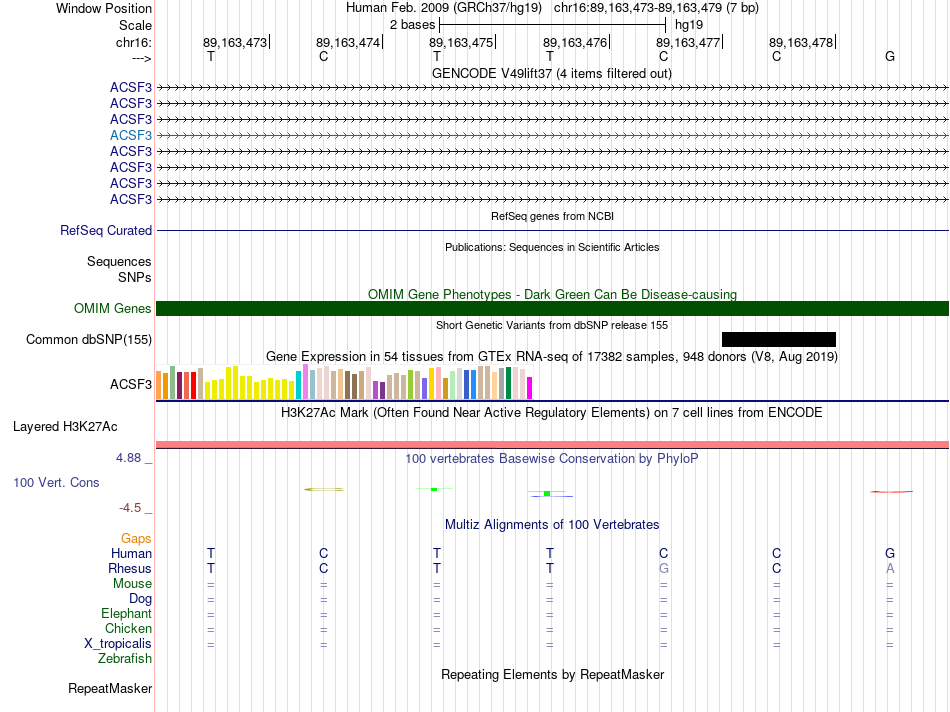Click the Dog species label
This screenshot has width=950, height=712.
[141, 599]
